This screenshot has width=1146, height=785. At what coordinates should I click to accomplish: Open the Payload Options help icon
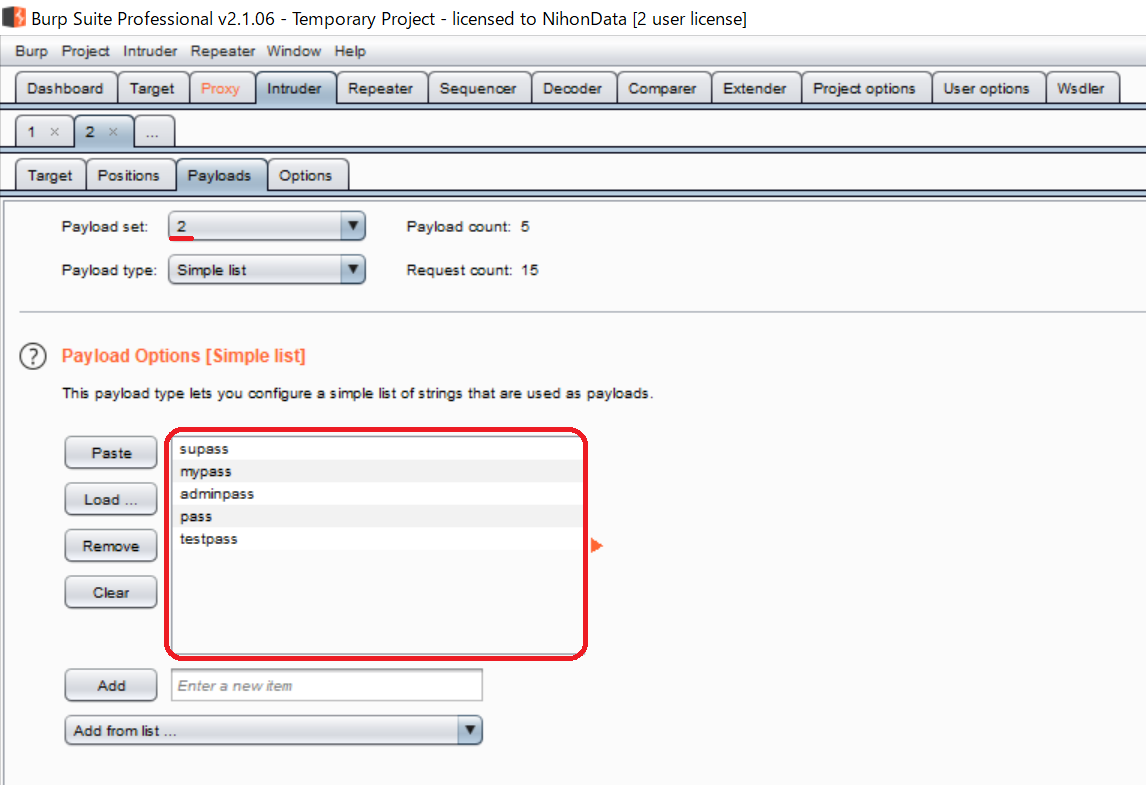point(33,357)
